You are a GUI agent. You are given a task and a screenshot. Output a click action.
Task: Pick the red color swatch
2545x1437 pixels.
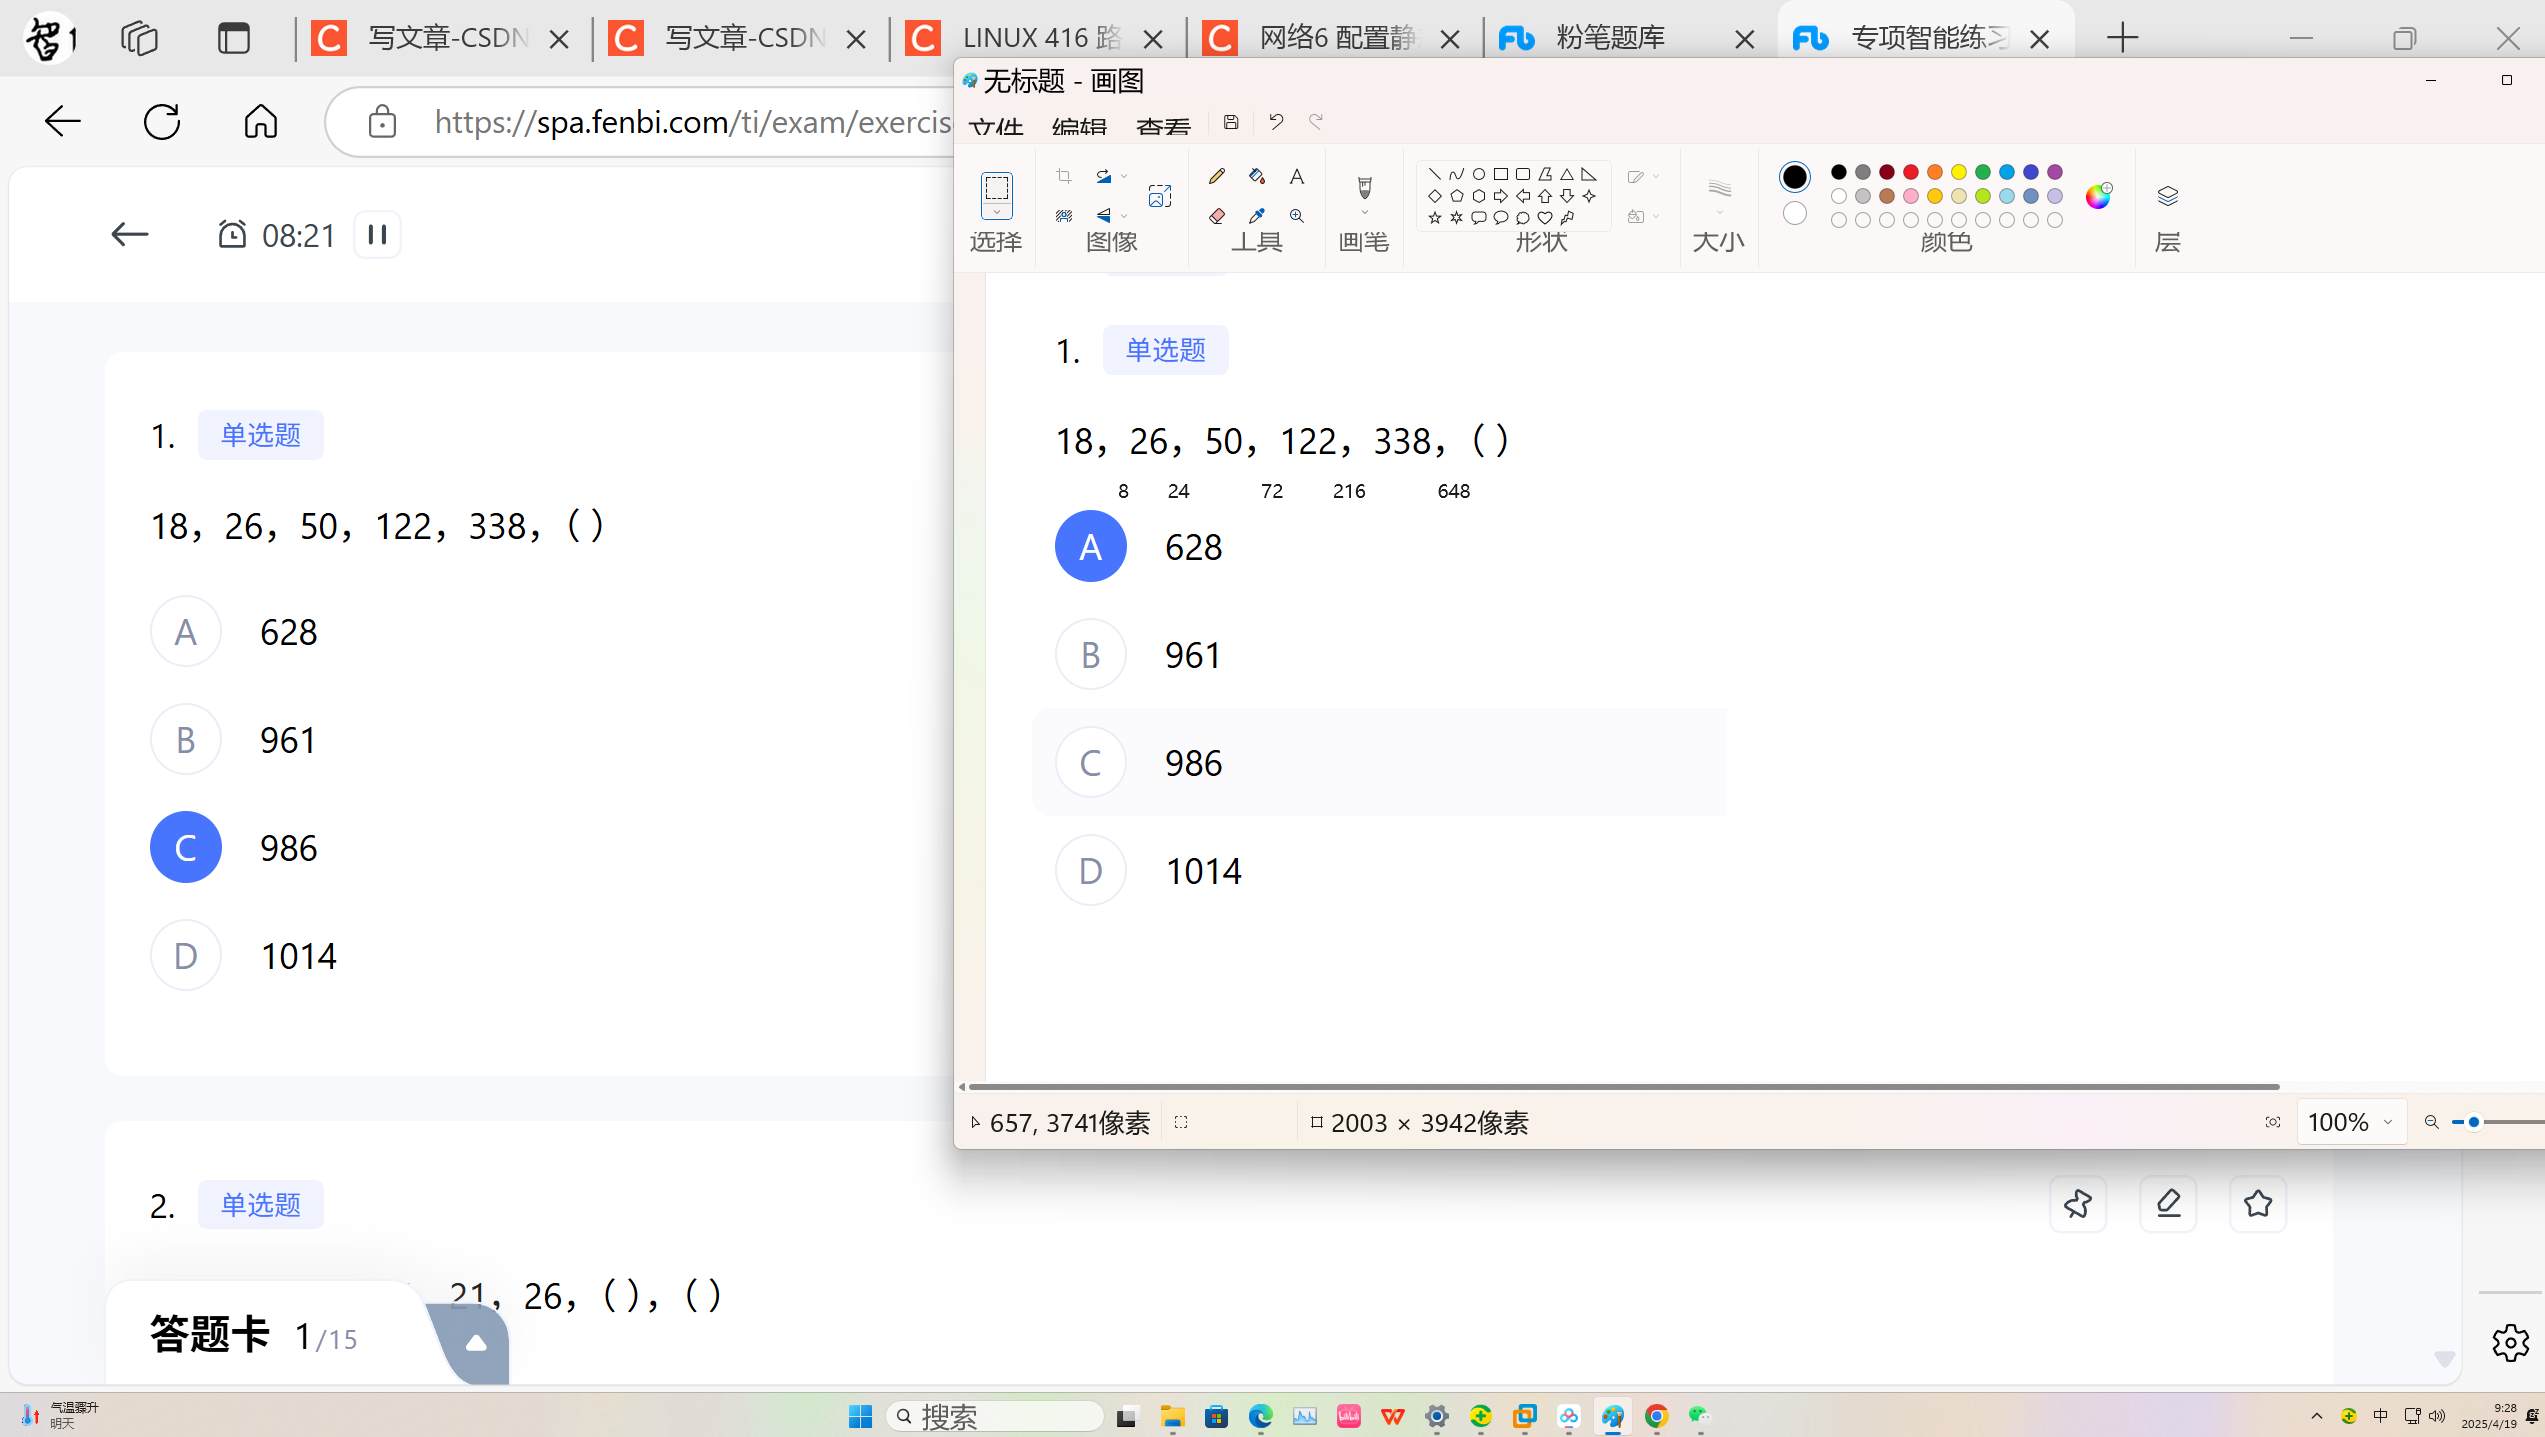pos(1911,172)
